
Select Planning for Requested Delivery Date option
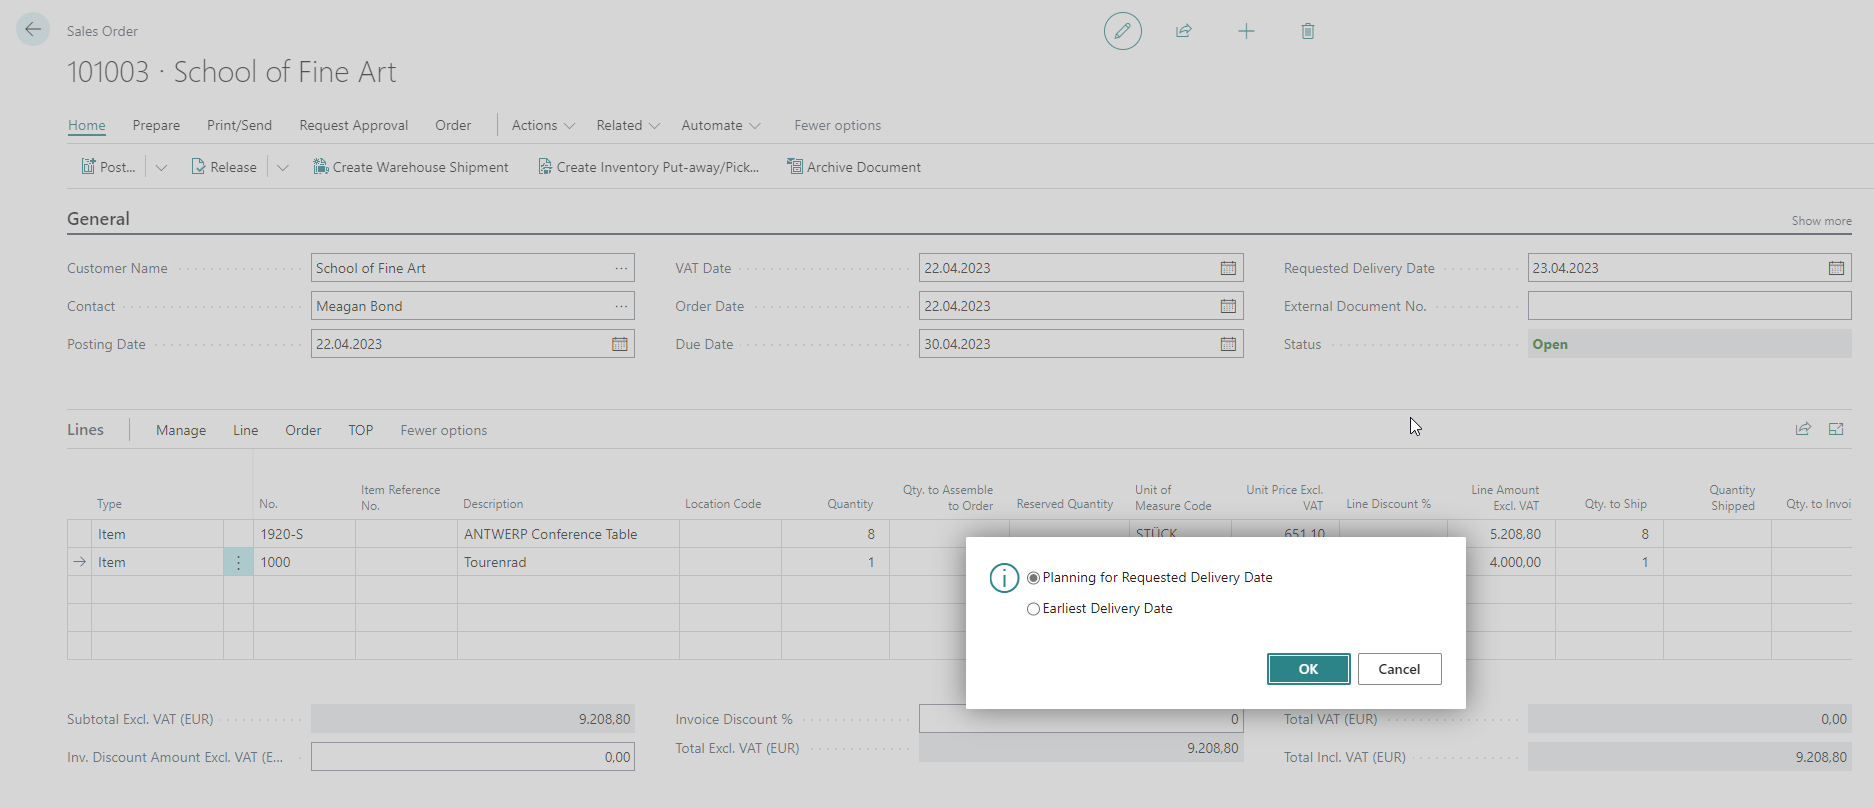pos(1033,578)
